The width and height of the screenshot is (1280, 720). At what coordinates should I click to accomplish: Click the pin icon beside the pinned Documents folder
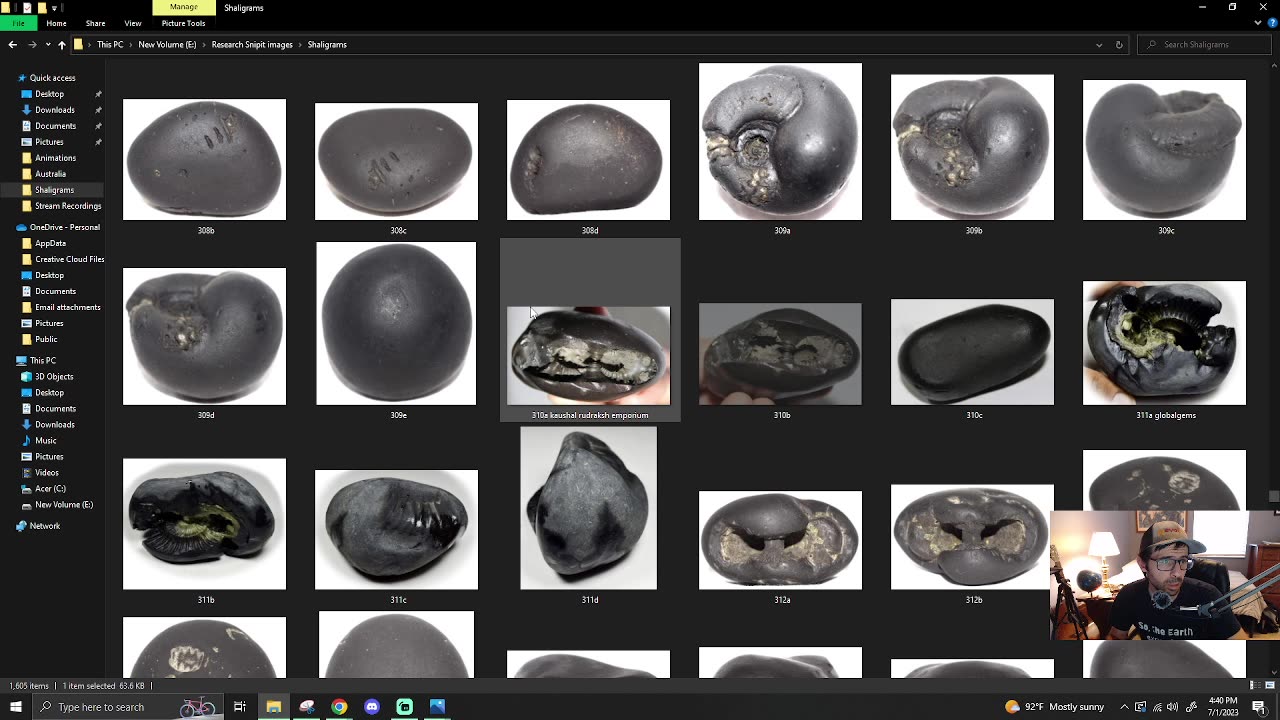98,126
